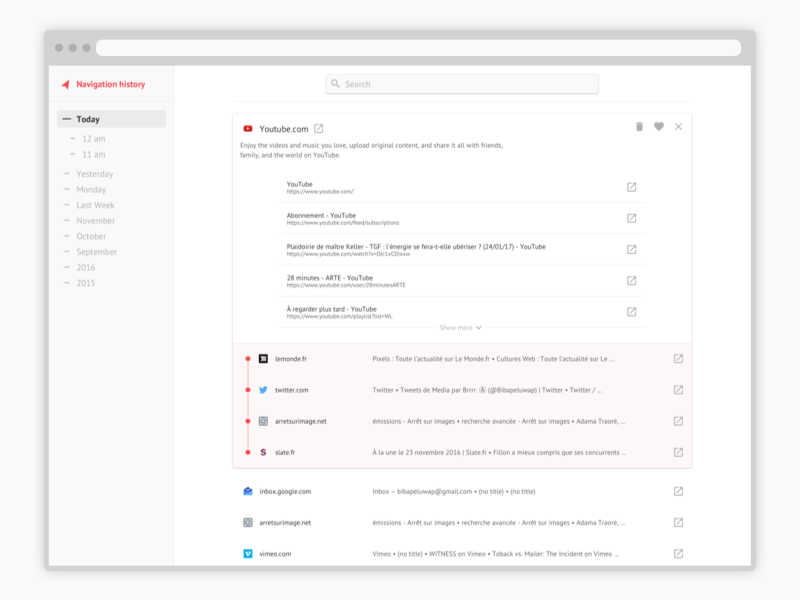Click the red Navigation history arrow logo
The height and width of the screenshot is (600, 800).
(x=66, y=84)
